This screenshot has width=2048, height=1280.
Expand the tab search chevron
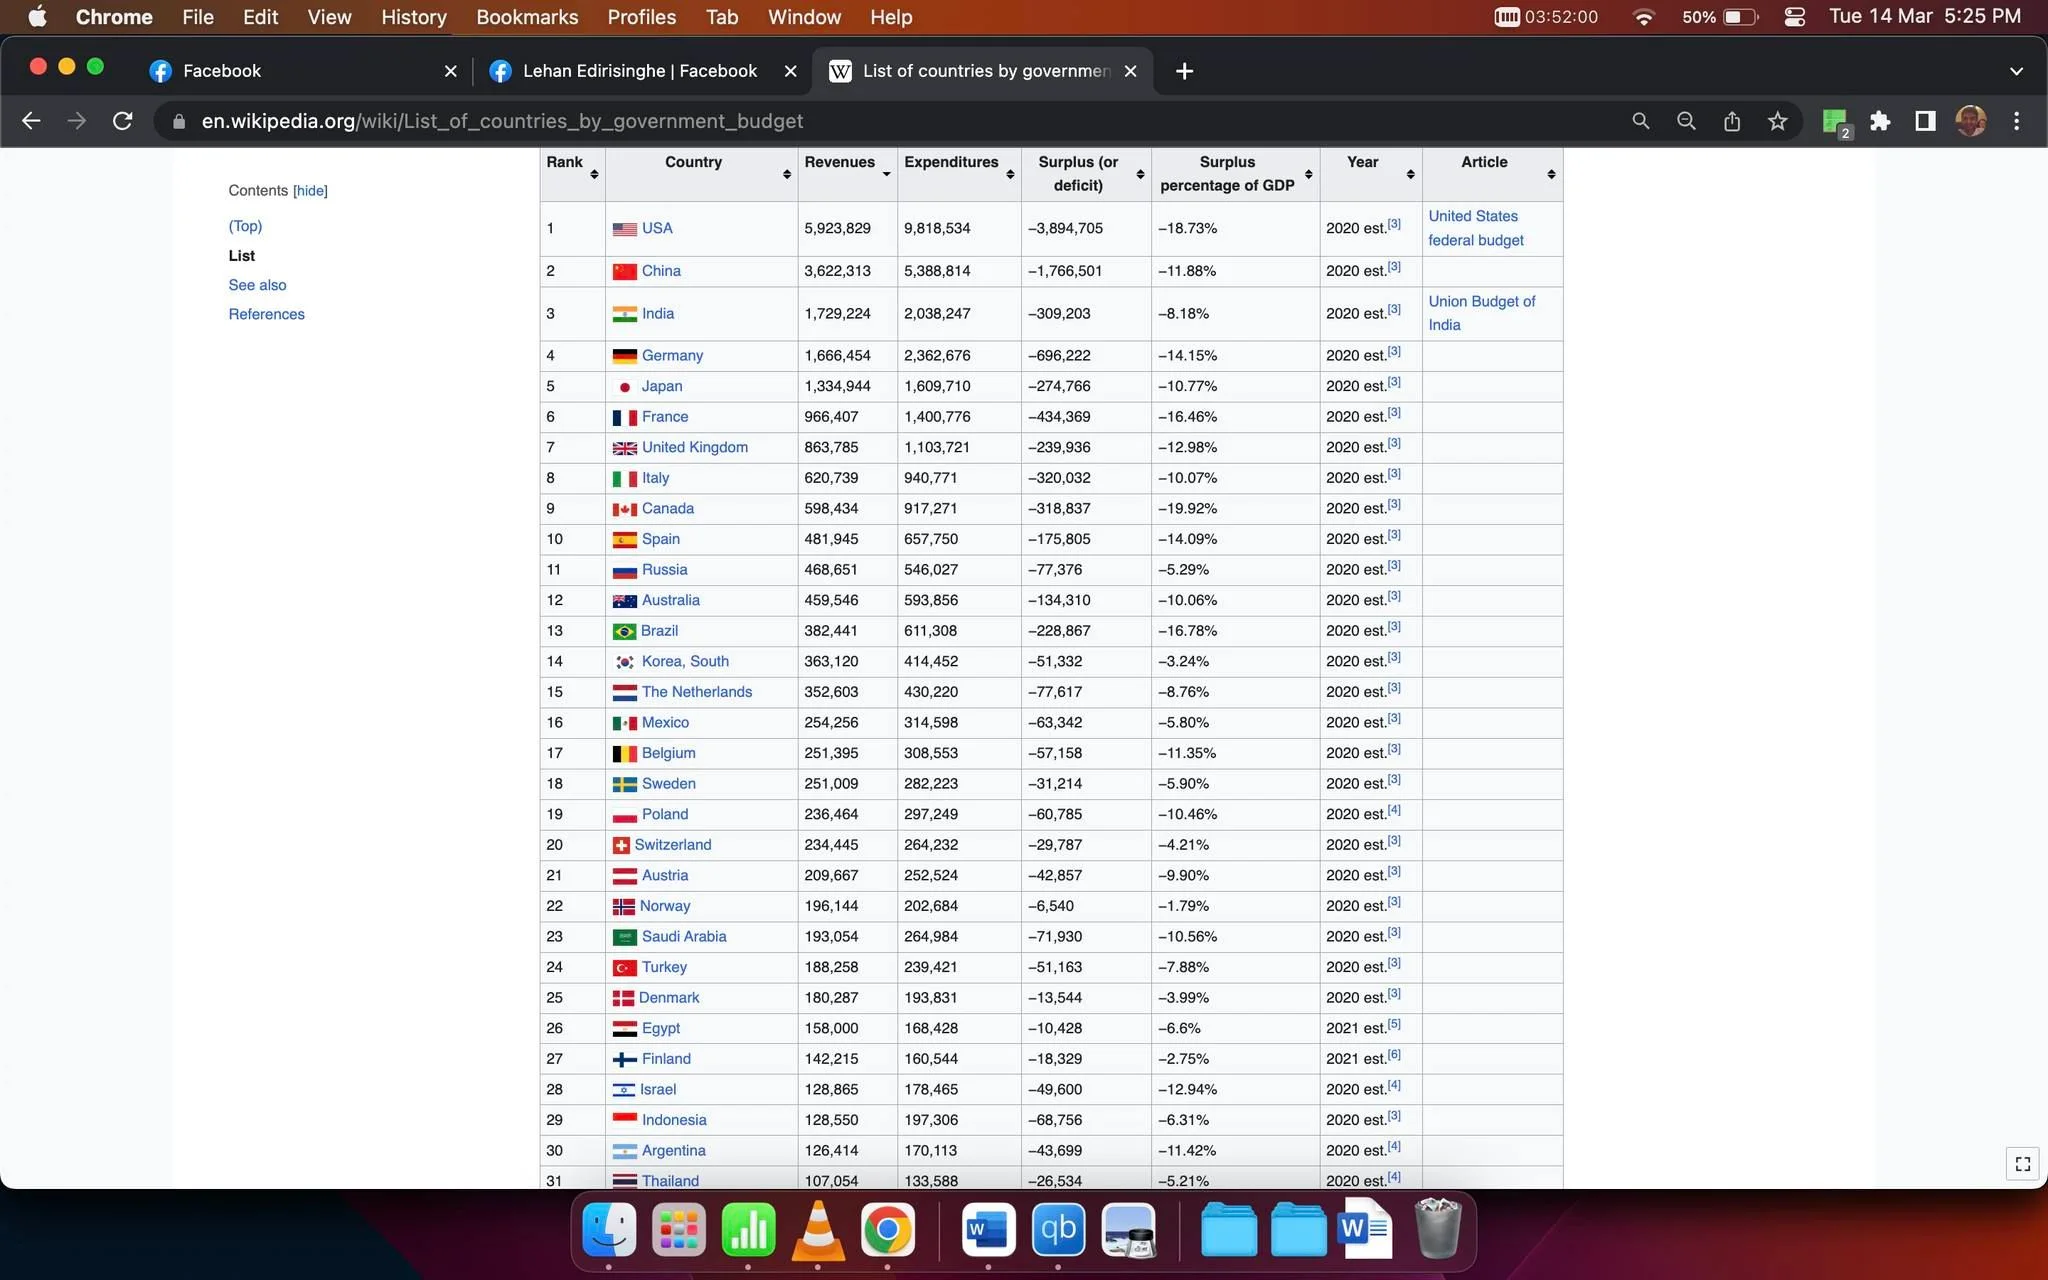[2016, 71]
